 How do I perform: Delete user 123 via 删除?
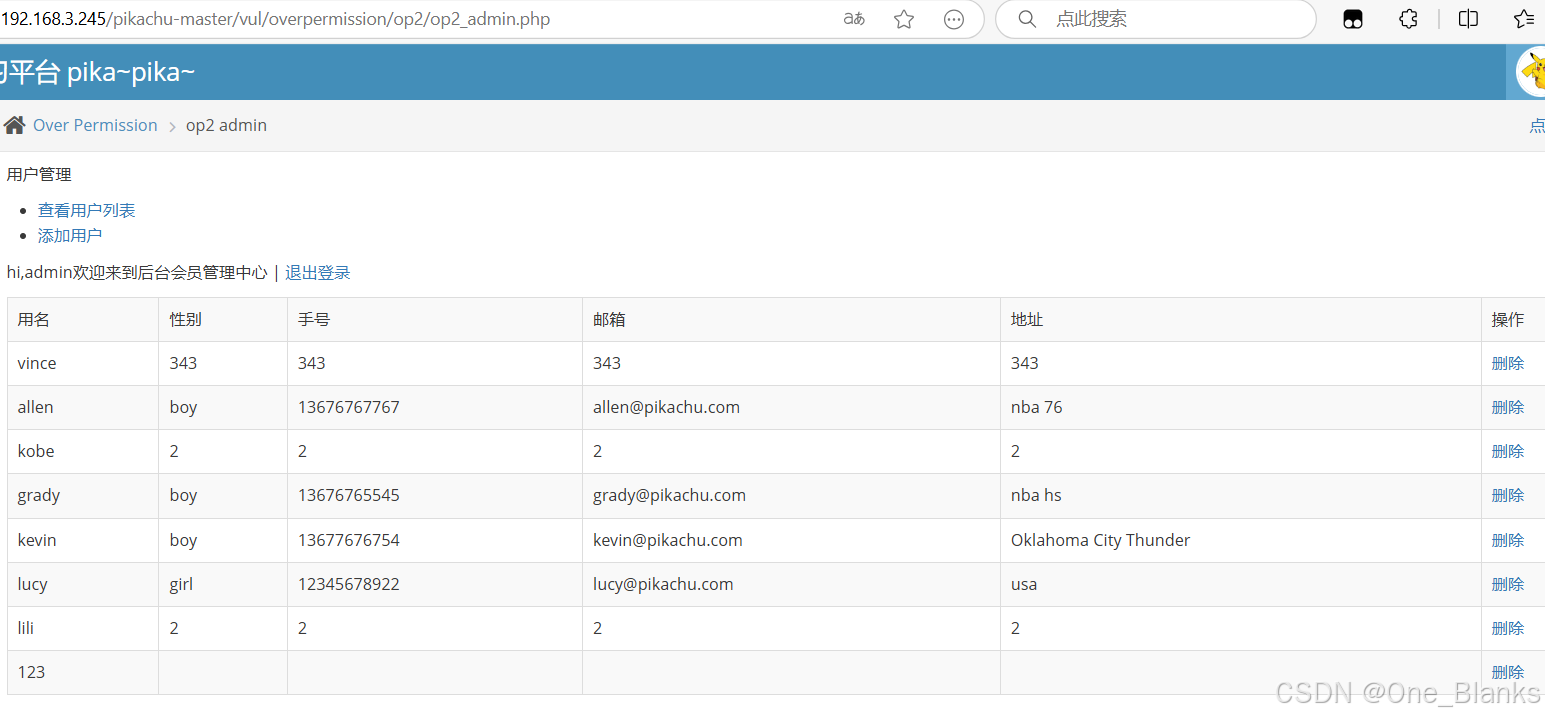pyautogui.click(x=1508, y=672)
